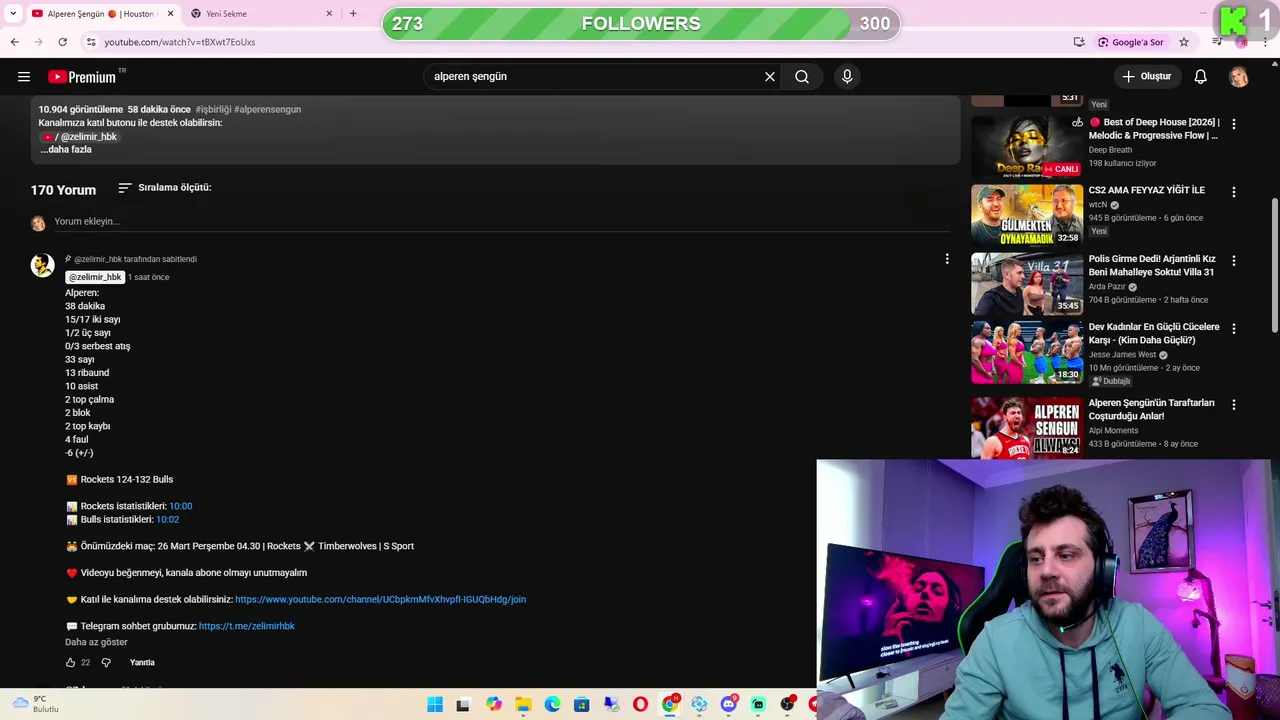Open options for Best of Deep House video
This screenshot has width=1280, height=720.
click(x=1234, y=124)
